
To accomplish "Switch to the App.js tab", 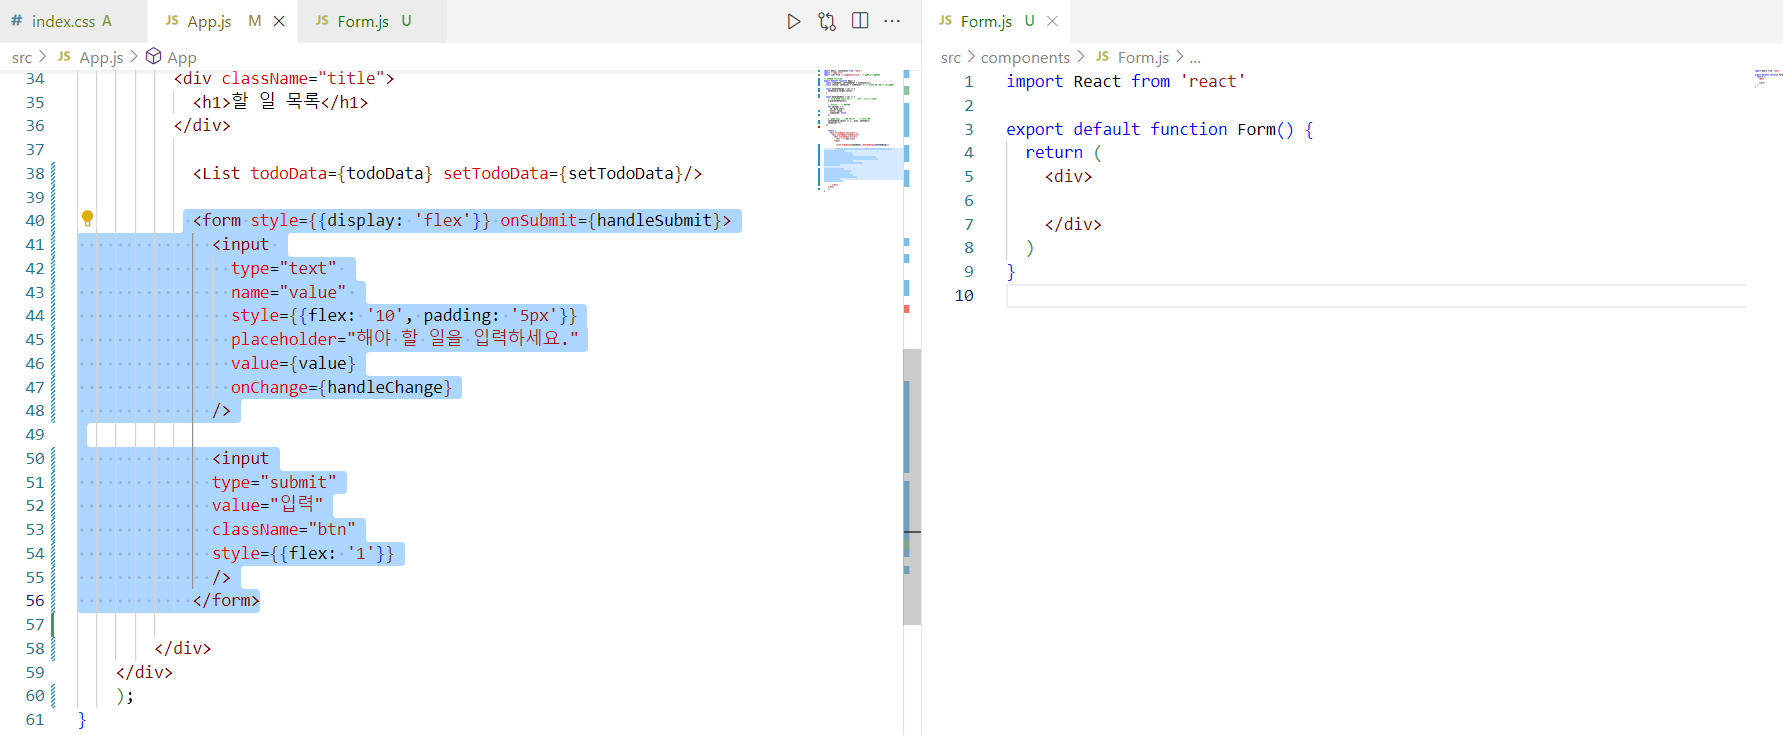I will click(x=208, y=21).
